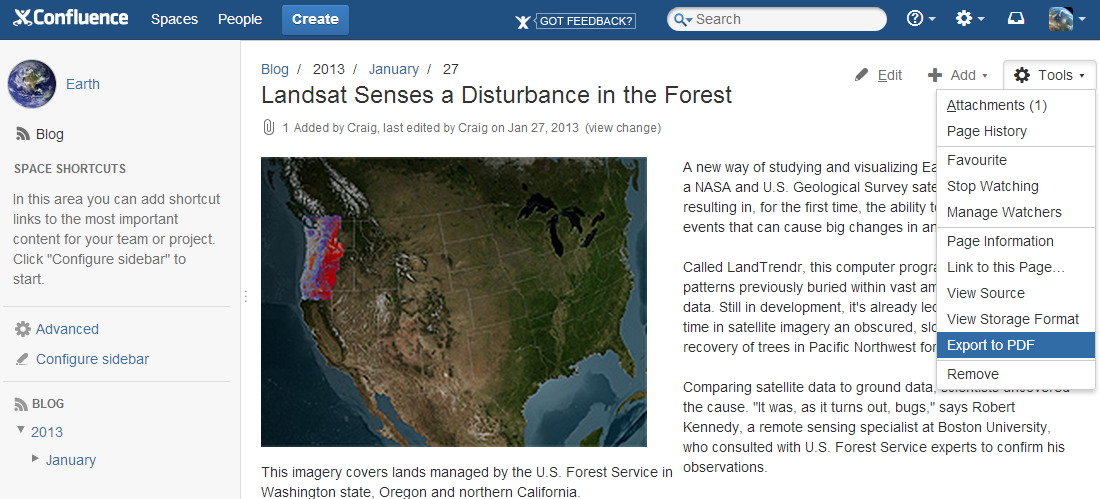Click the Landsat satellite map image
Screen dimensions: 1100x499
pyautogui.click(x=453, y=301)
